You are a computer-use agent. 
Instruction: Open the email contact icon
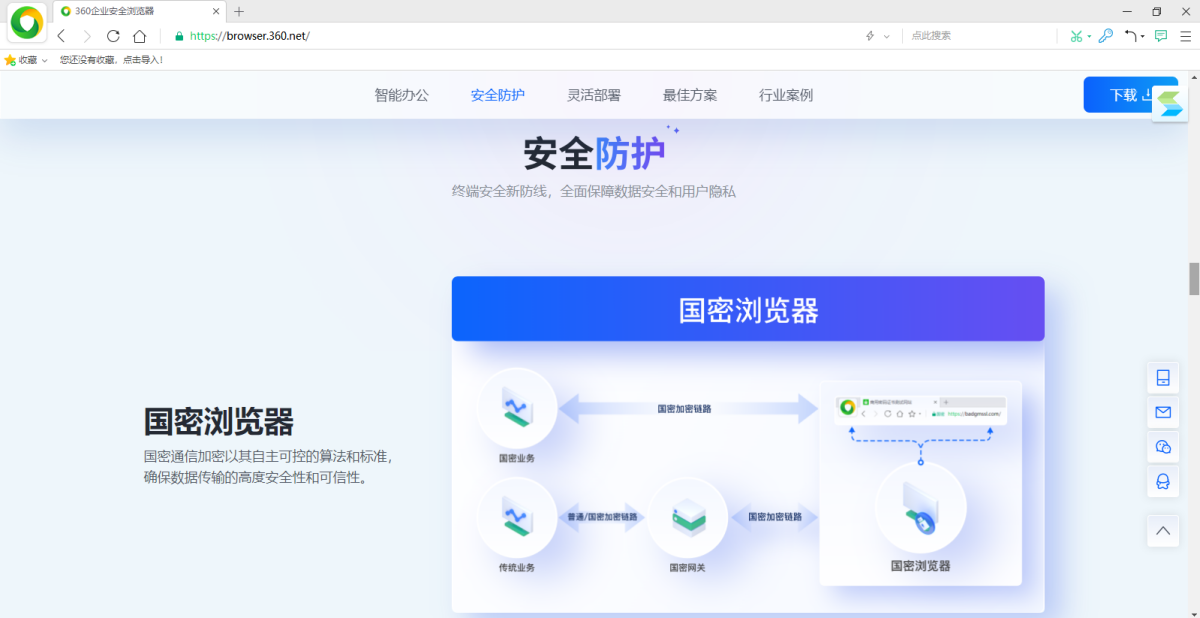[1163, 412]
